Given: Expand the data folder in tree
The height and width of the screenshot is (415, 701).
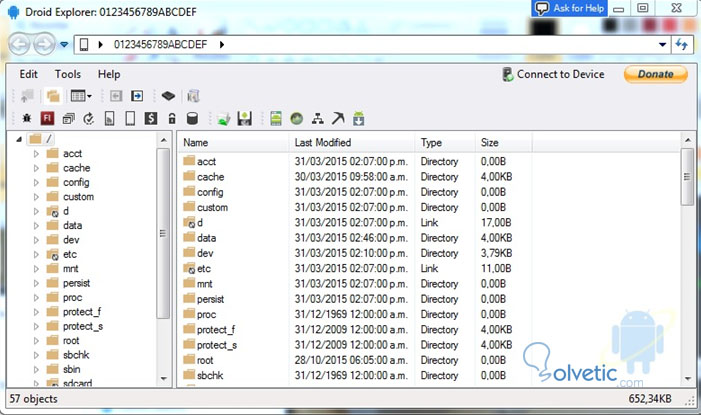Looking at the screenshot, I should pyautogui.click(x=36, y=226).
